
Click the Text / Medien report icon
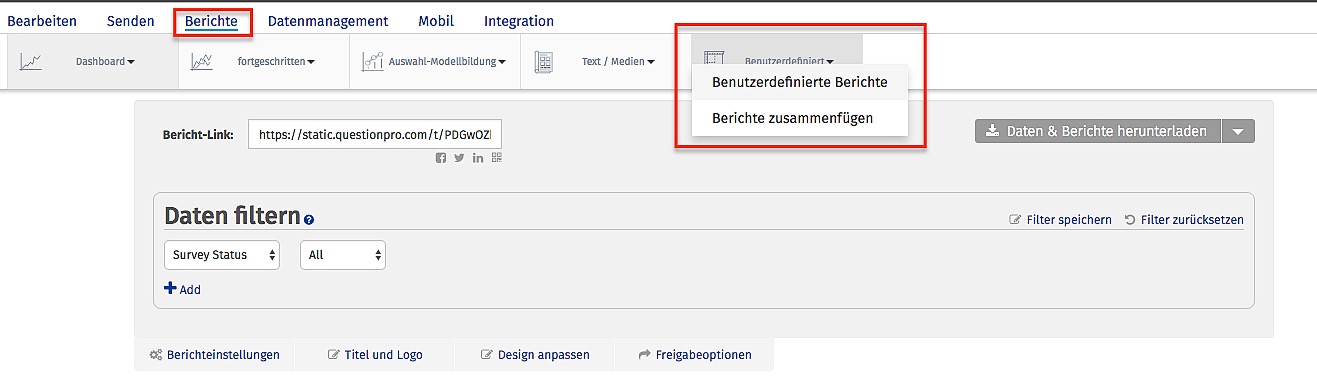[545, 62]
